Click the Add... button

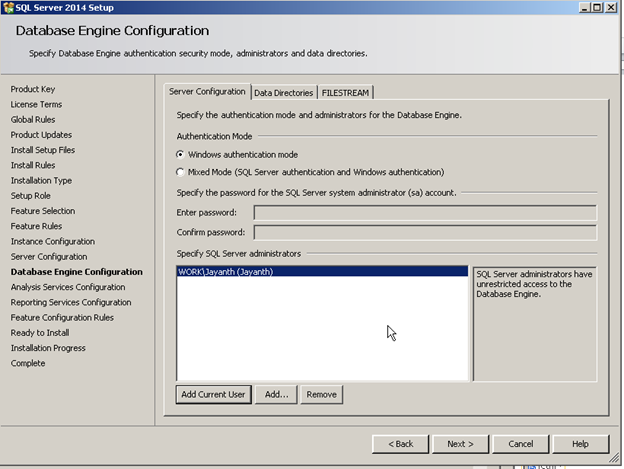276,394
